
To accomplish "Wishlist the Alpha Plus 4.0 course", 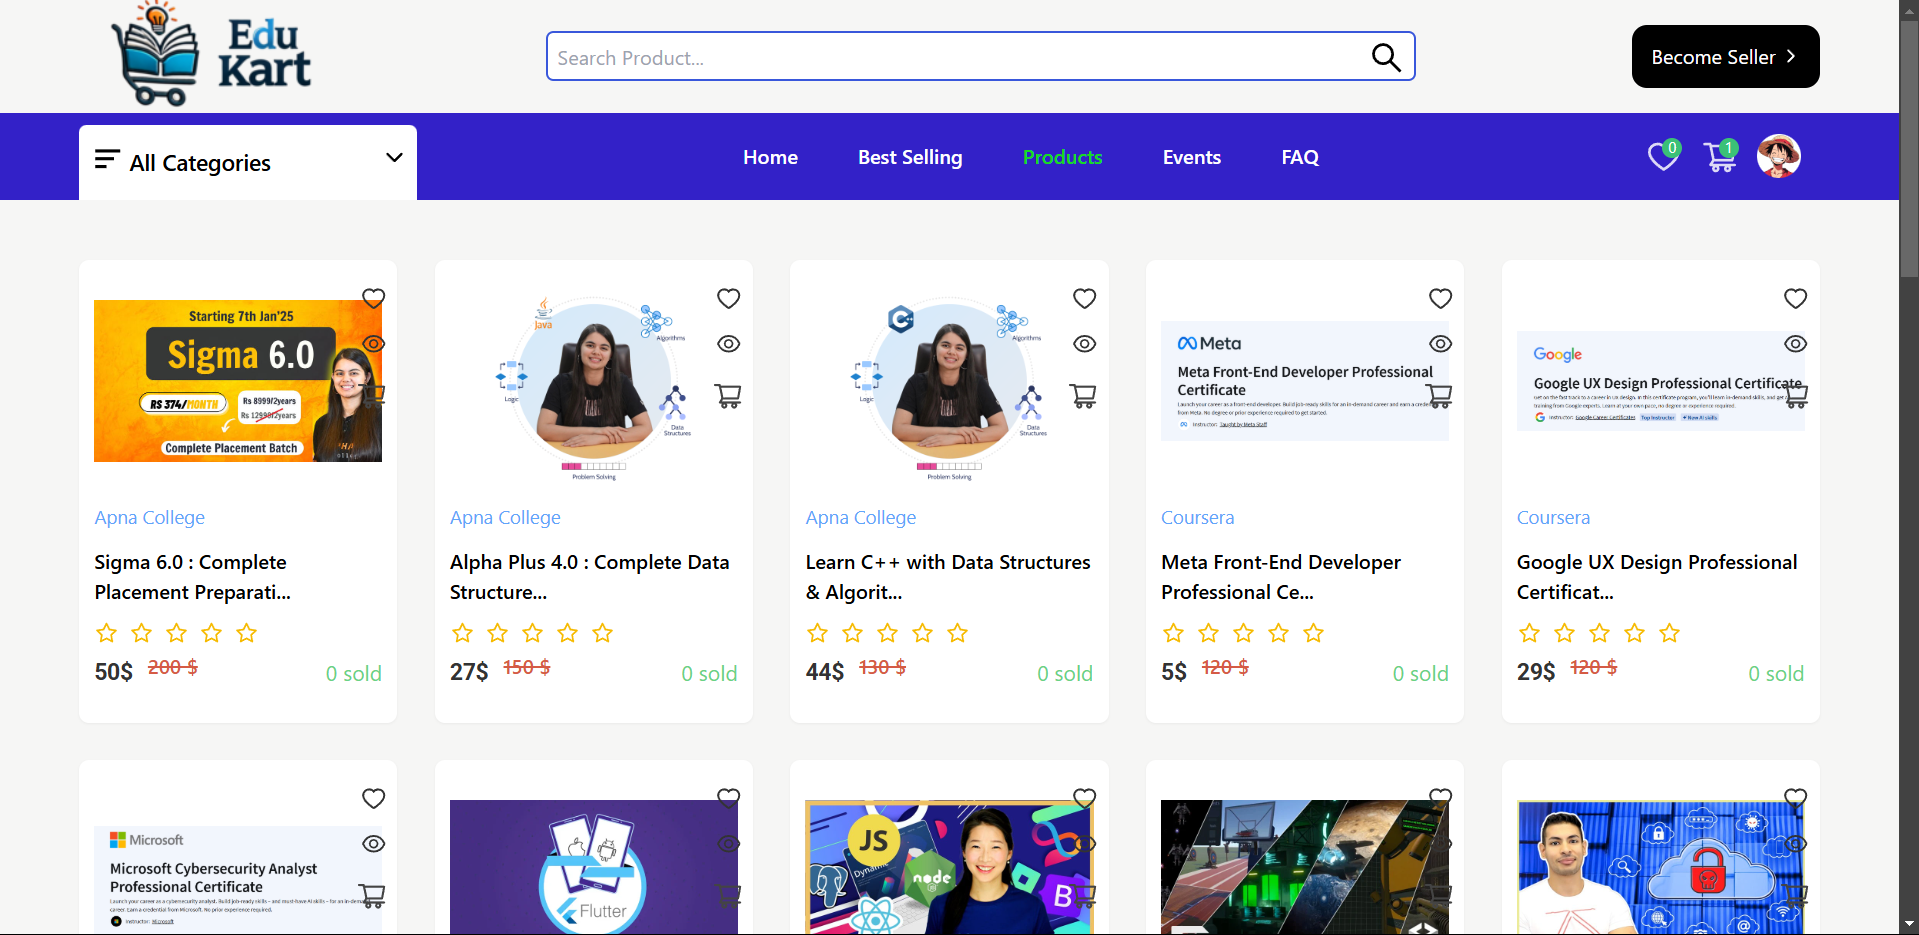I will coord(728,298).
